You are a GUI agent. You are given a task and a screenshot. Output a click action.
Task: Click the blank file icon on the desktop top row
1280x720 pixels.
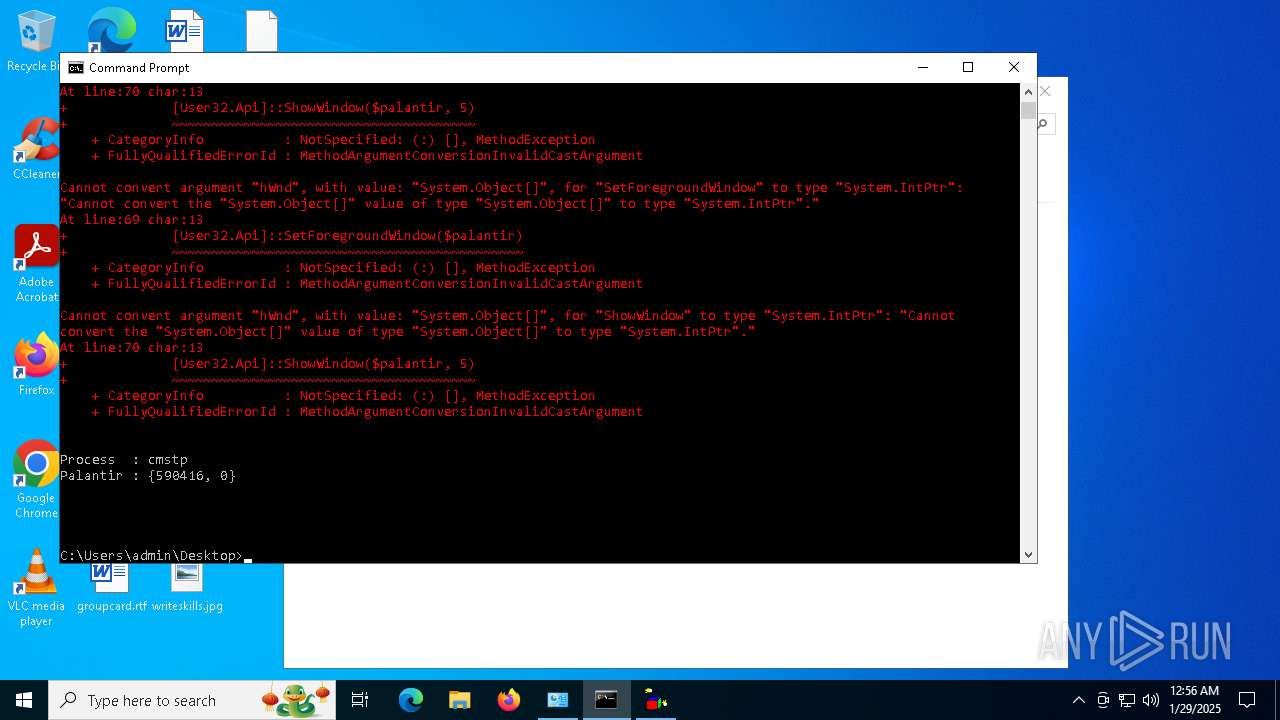pyautogui.click(x=262, y=30)
